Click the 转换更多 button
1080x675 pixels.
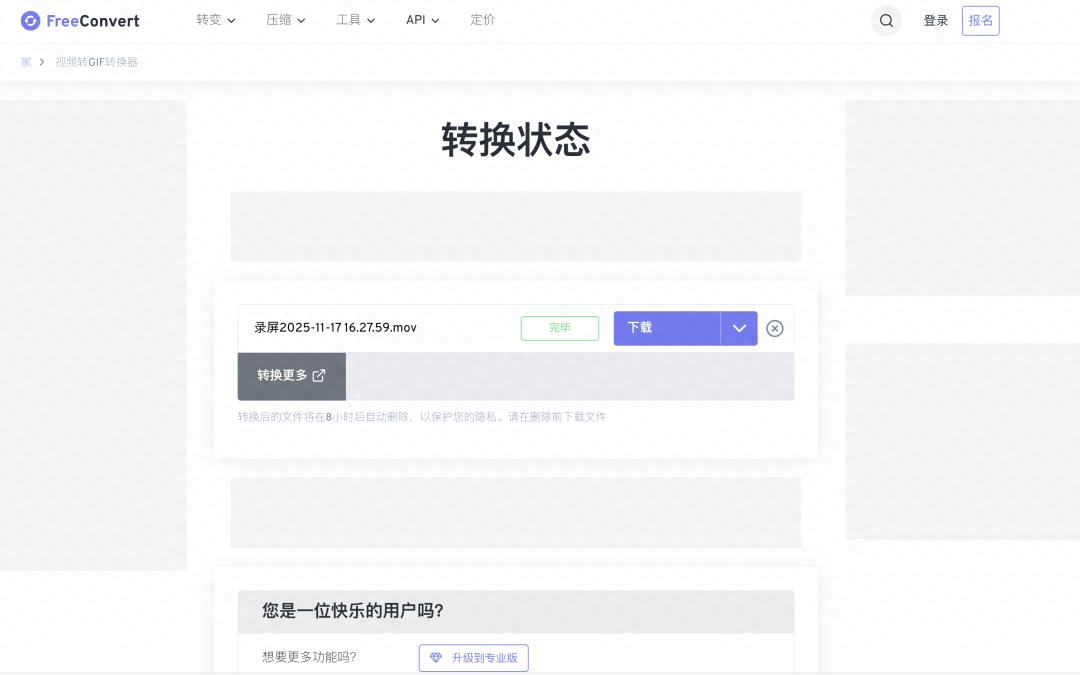tap(291, 376)
